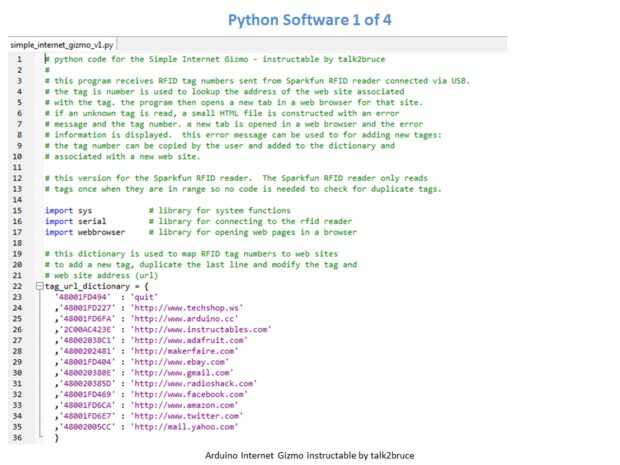The width and height of the screenshot is (620, 465).
Task: Click the 'http://www.arduino.cc' URL string
Action: (x=180, y=318)
